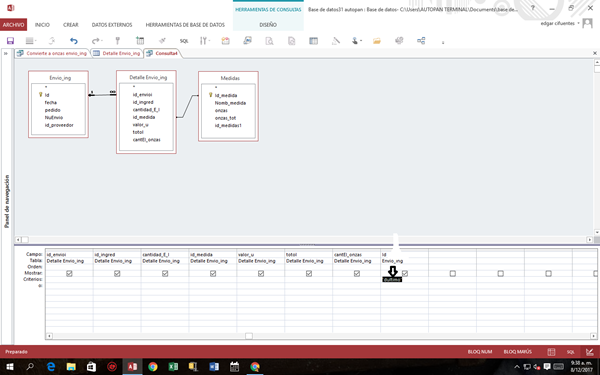Click the SQL view toolbar icon
This screenshot has width=600, height=375.
click(x=184, y=41)
